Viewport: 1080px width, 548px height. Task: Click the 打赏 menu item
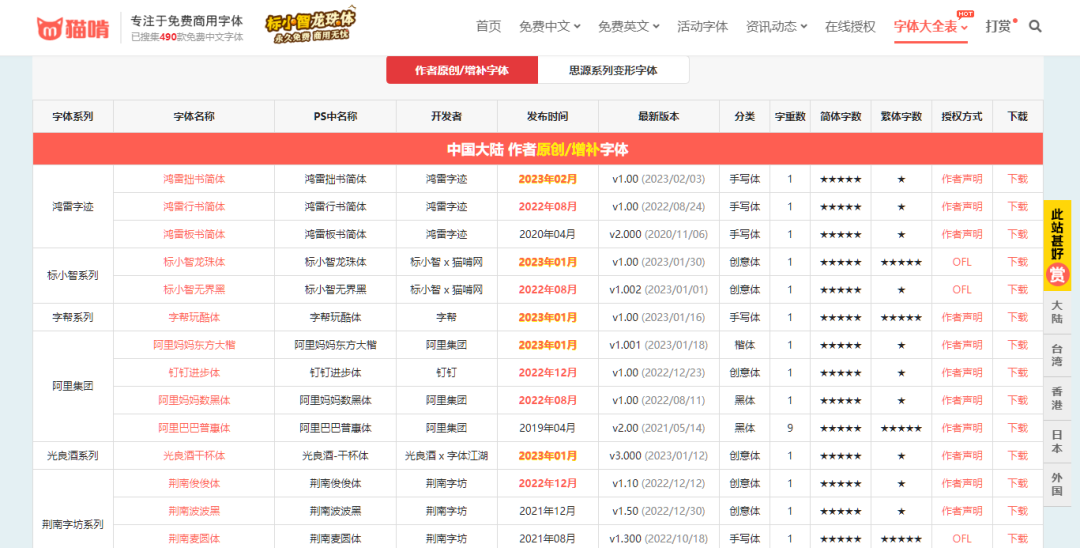coord(998,27)
